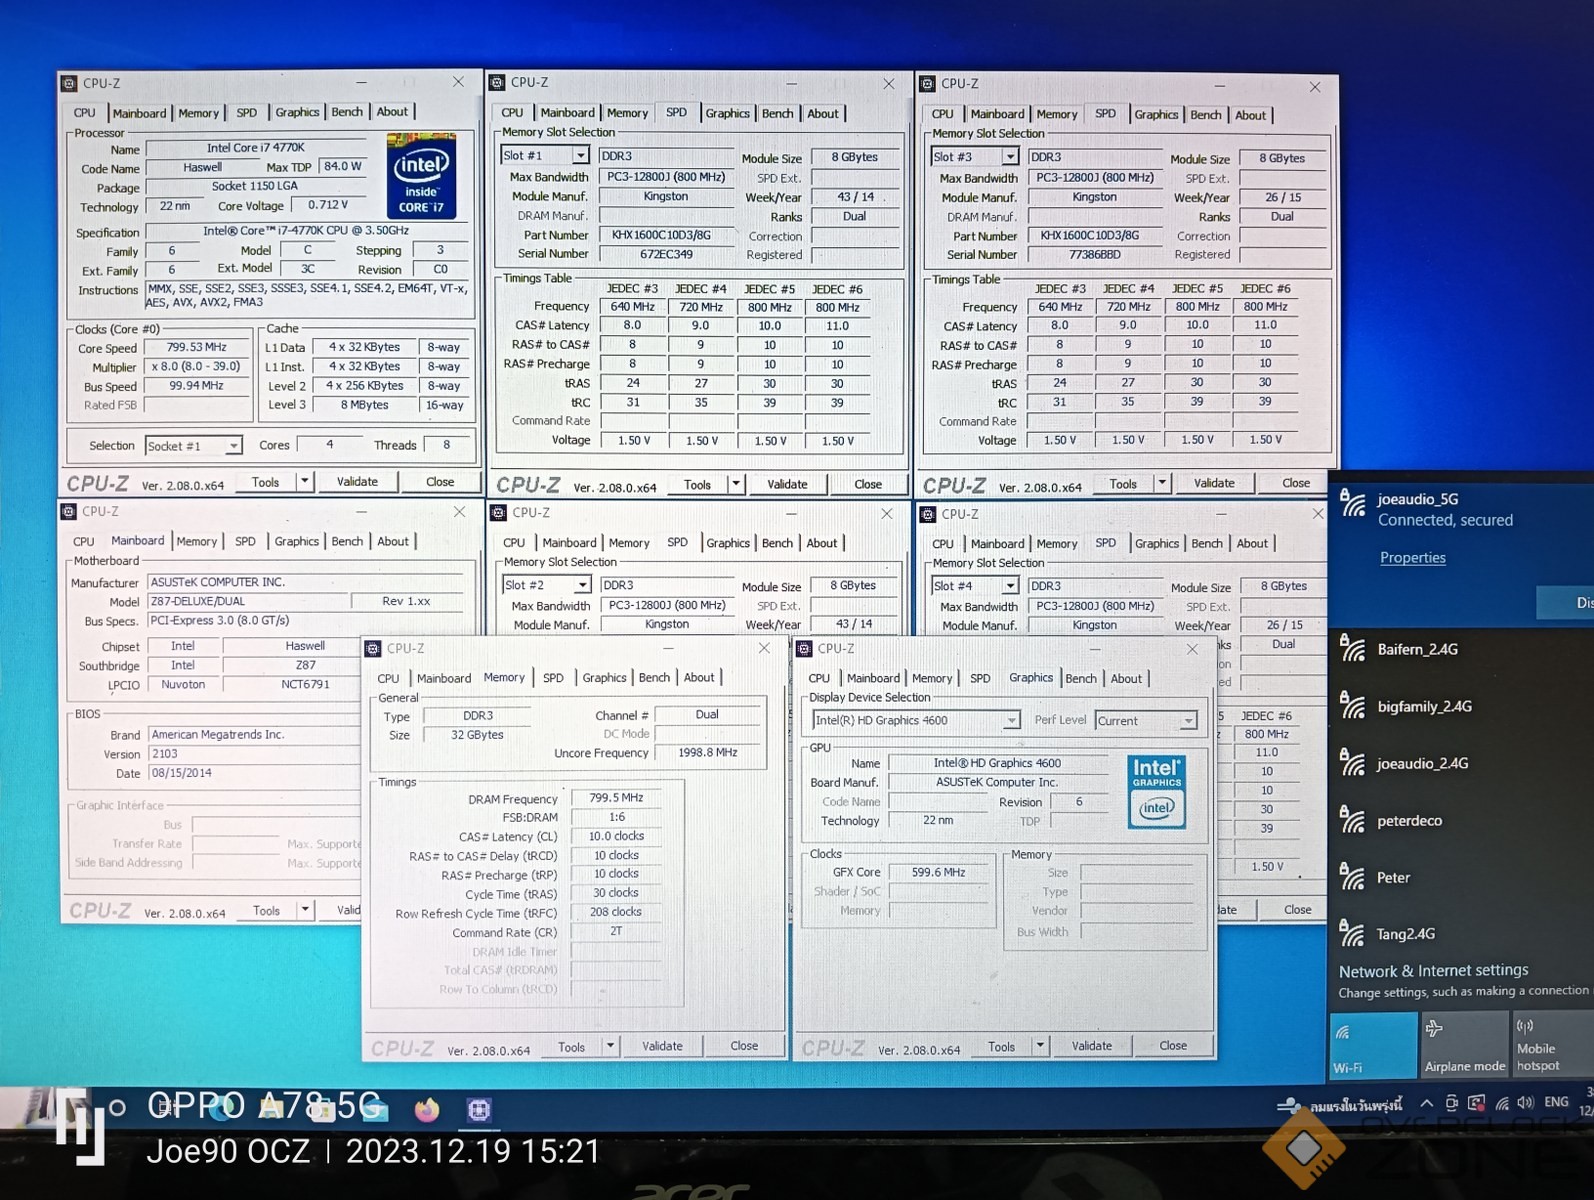Screen dimensions: 1594x1200
Task: Select the Baifern_2.4G Wi-Fi network
Action: [1416, 649]
